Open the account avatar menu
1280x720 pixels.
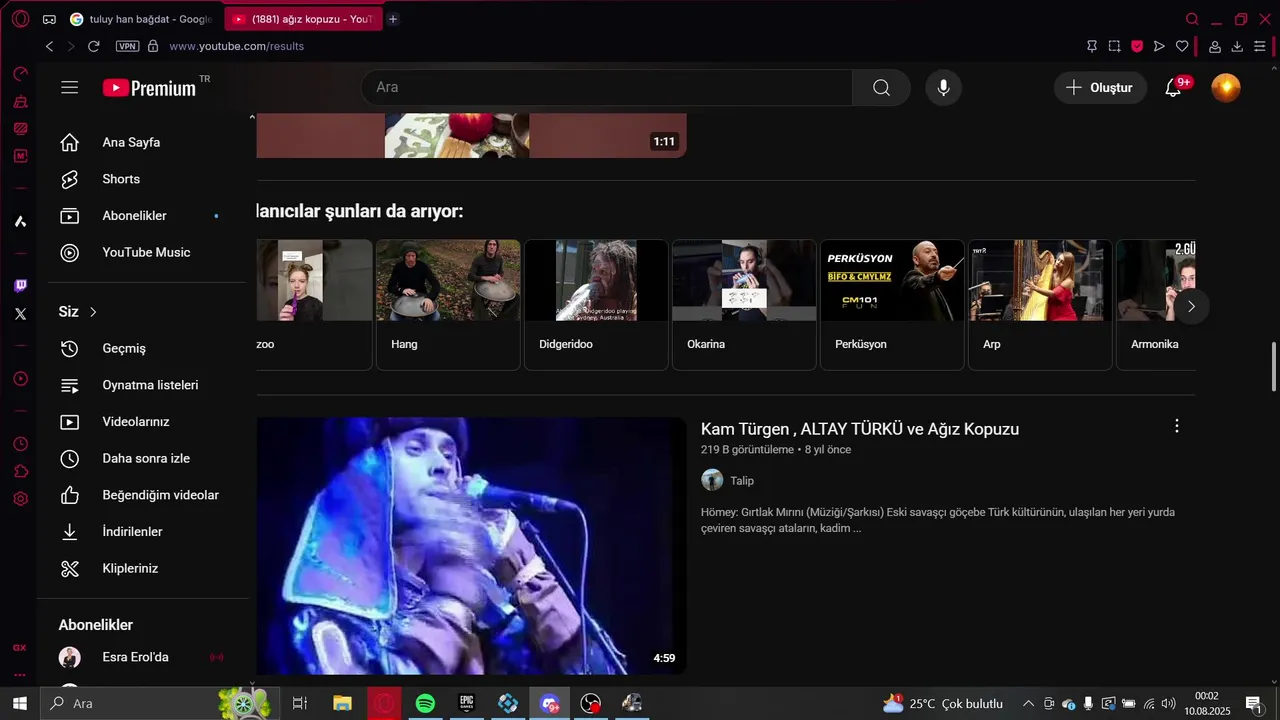1226,88
